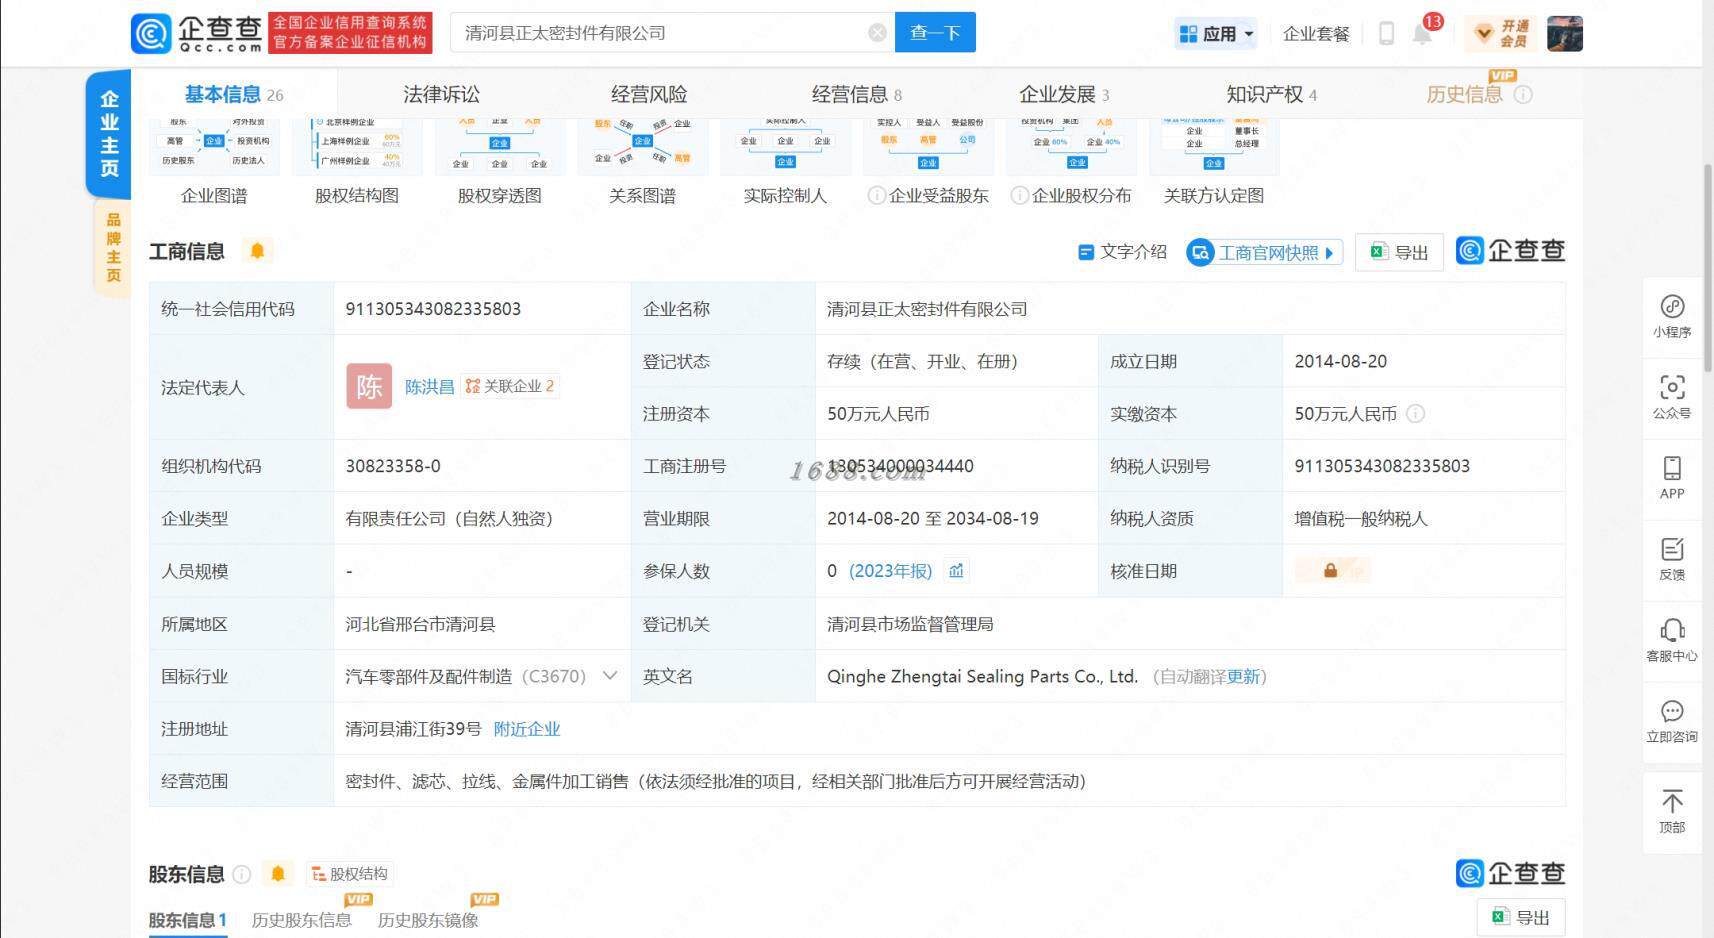Screen dimensions: 1714x938
Task: Open the 立即咨询 chat icon
Action: (x=1672, y=721)
